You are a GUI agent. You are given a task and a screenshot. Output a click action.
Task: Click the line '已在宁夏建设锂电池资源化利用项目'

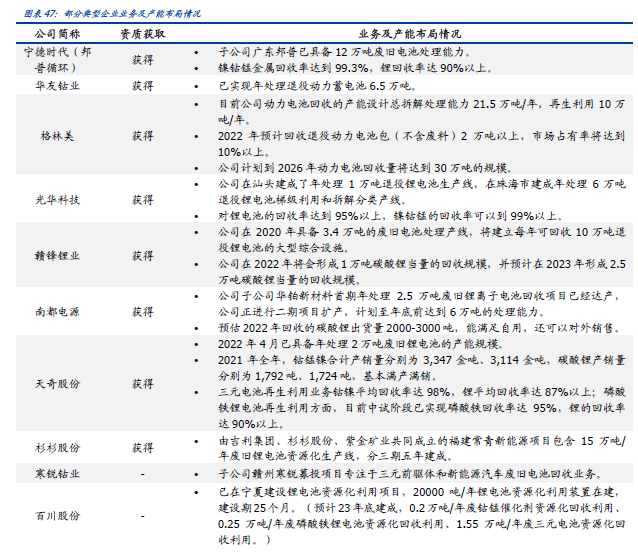point(419,492)
